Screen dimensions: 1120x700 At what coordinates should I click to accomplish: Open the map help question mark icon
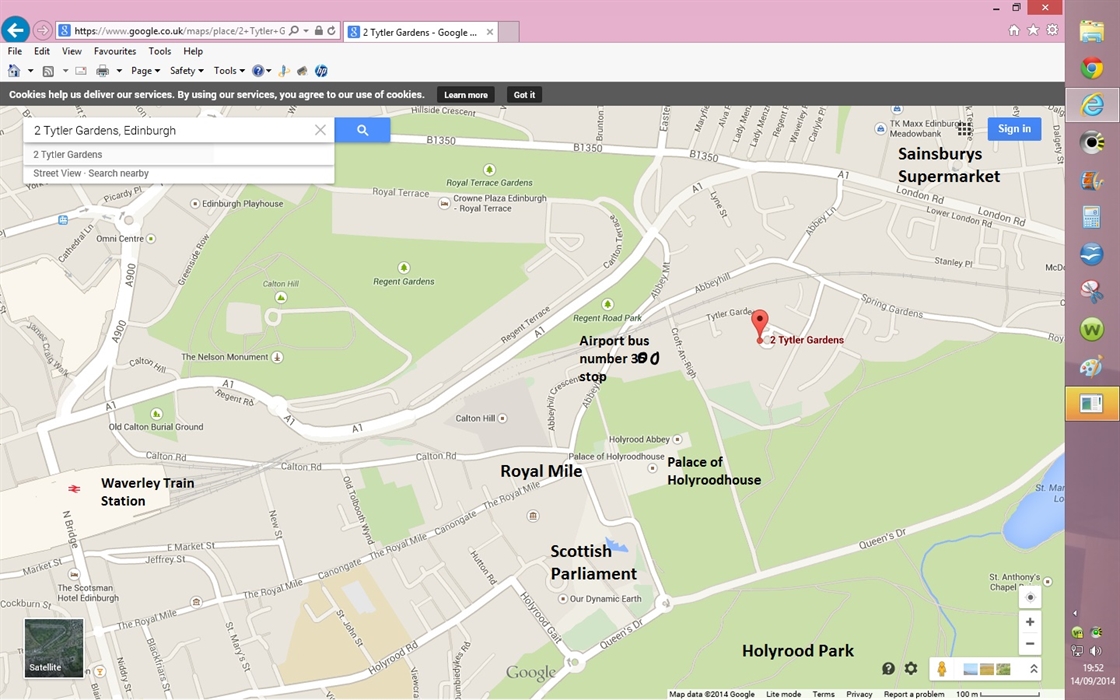click(888, 669)
